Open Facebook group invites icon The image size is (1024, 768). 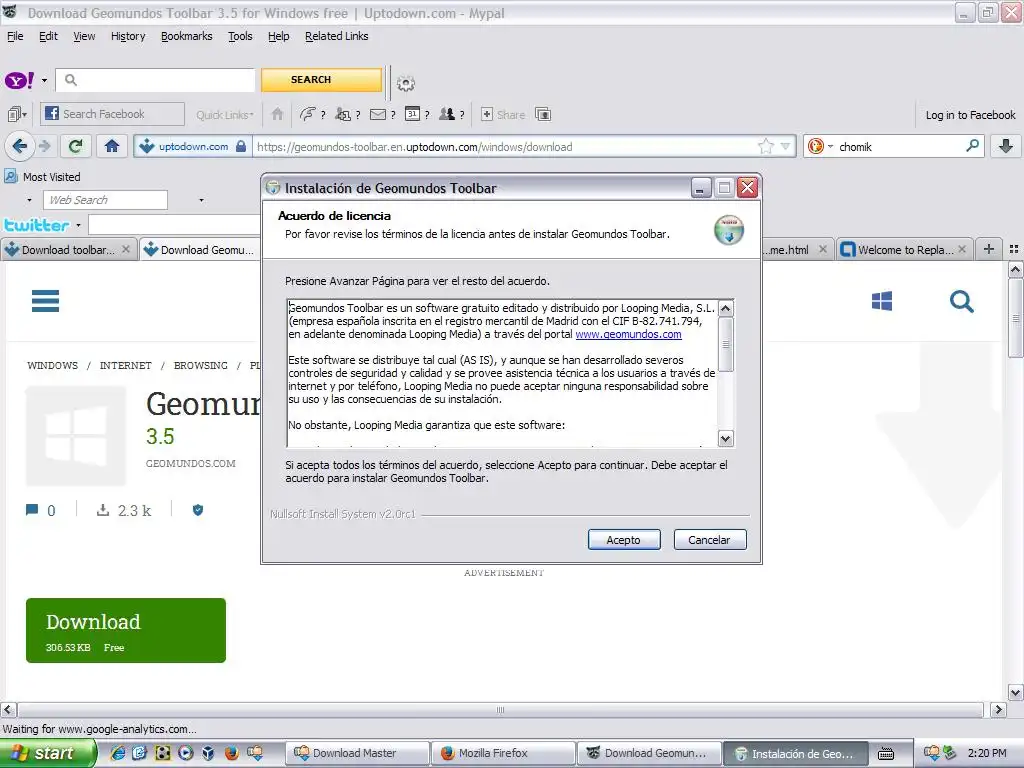447,114
